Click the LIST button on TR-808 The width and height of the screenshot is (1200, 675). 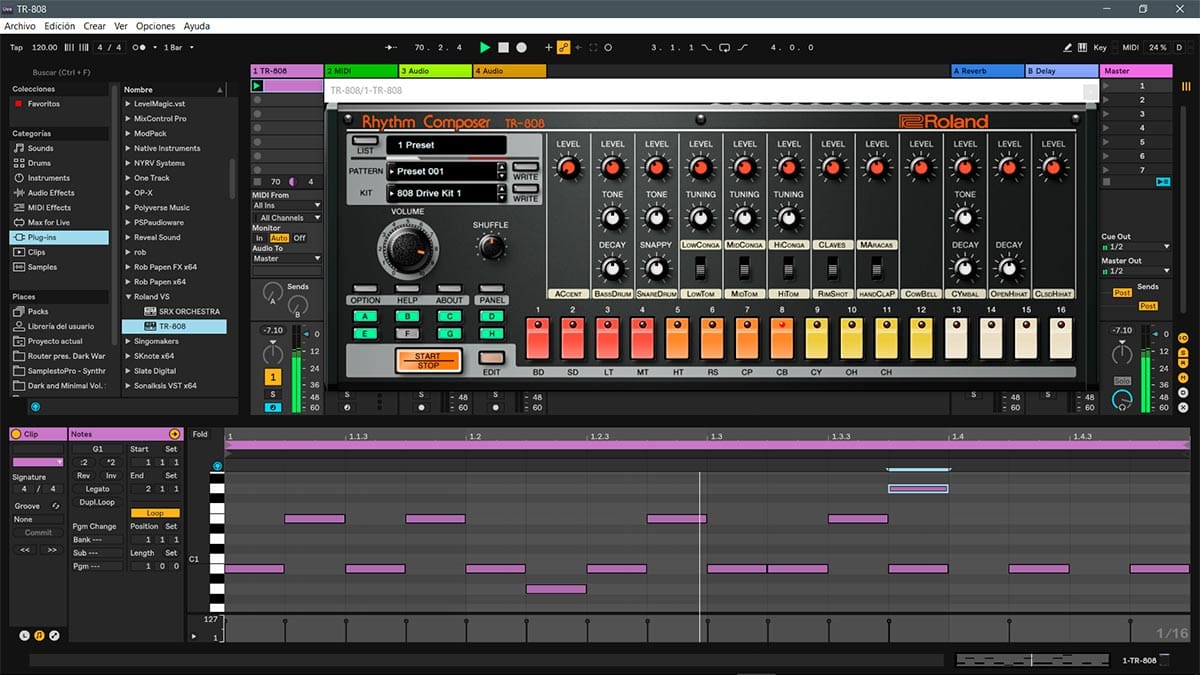pyautogui.click(x=364, y=141)
